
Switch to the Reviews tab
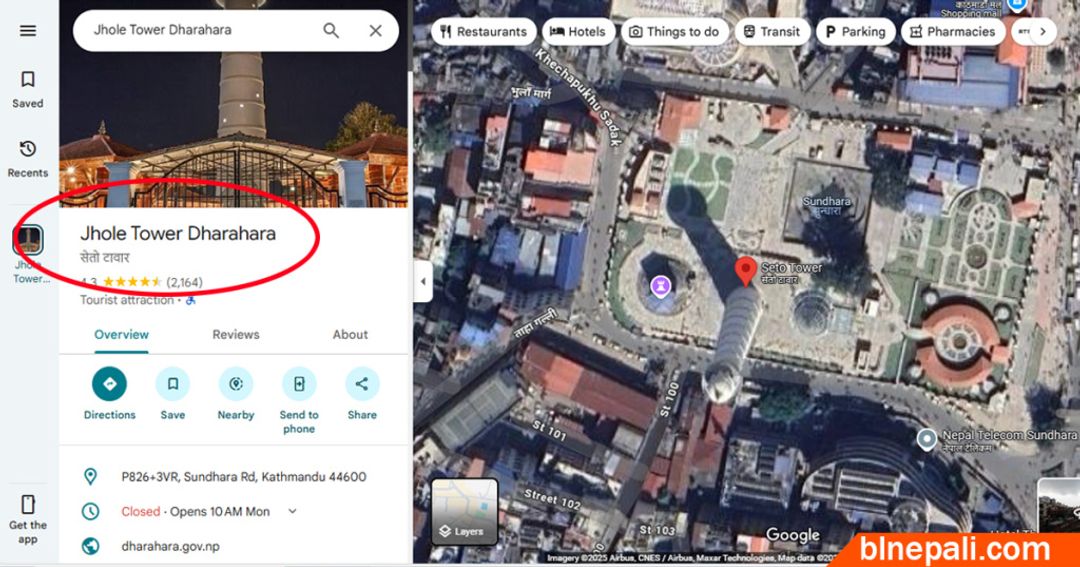(236, 335)
